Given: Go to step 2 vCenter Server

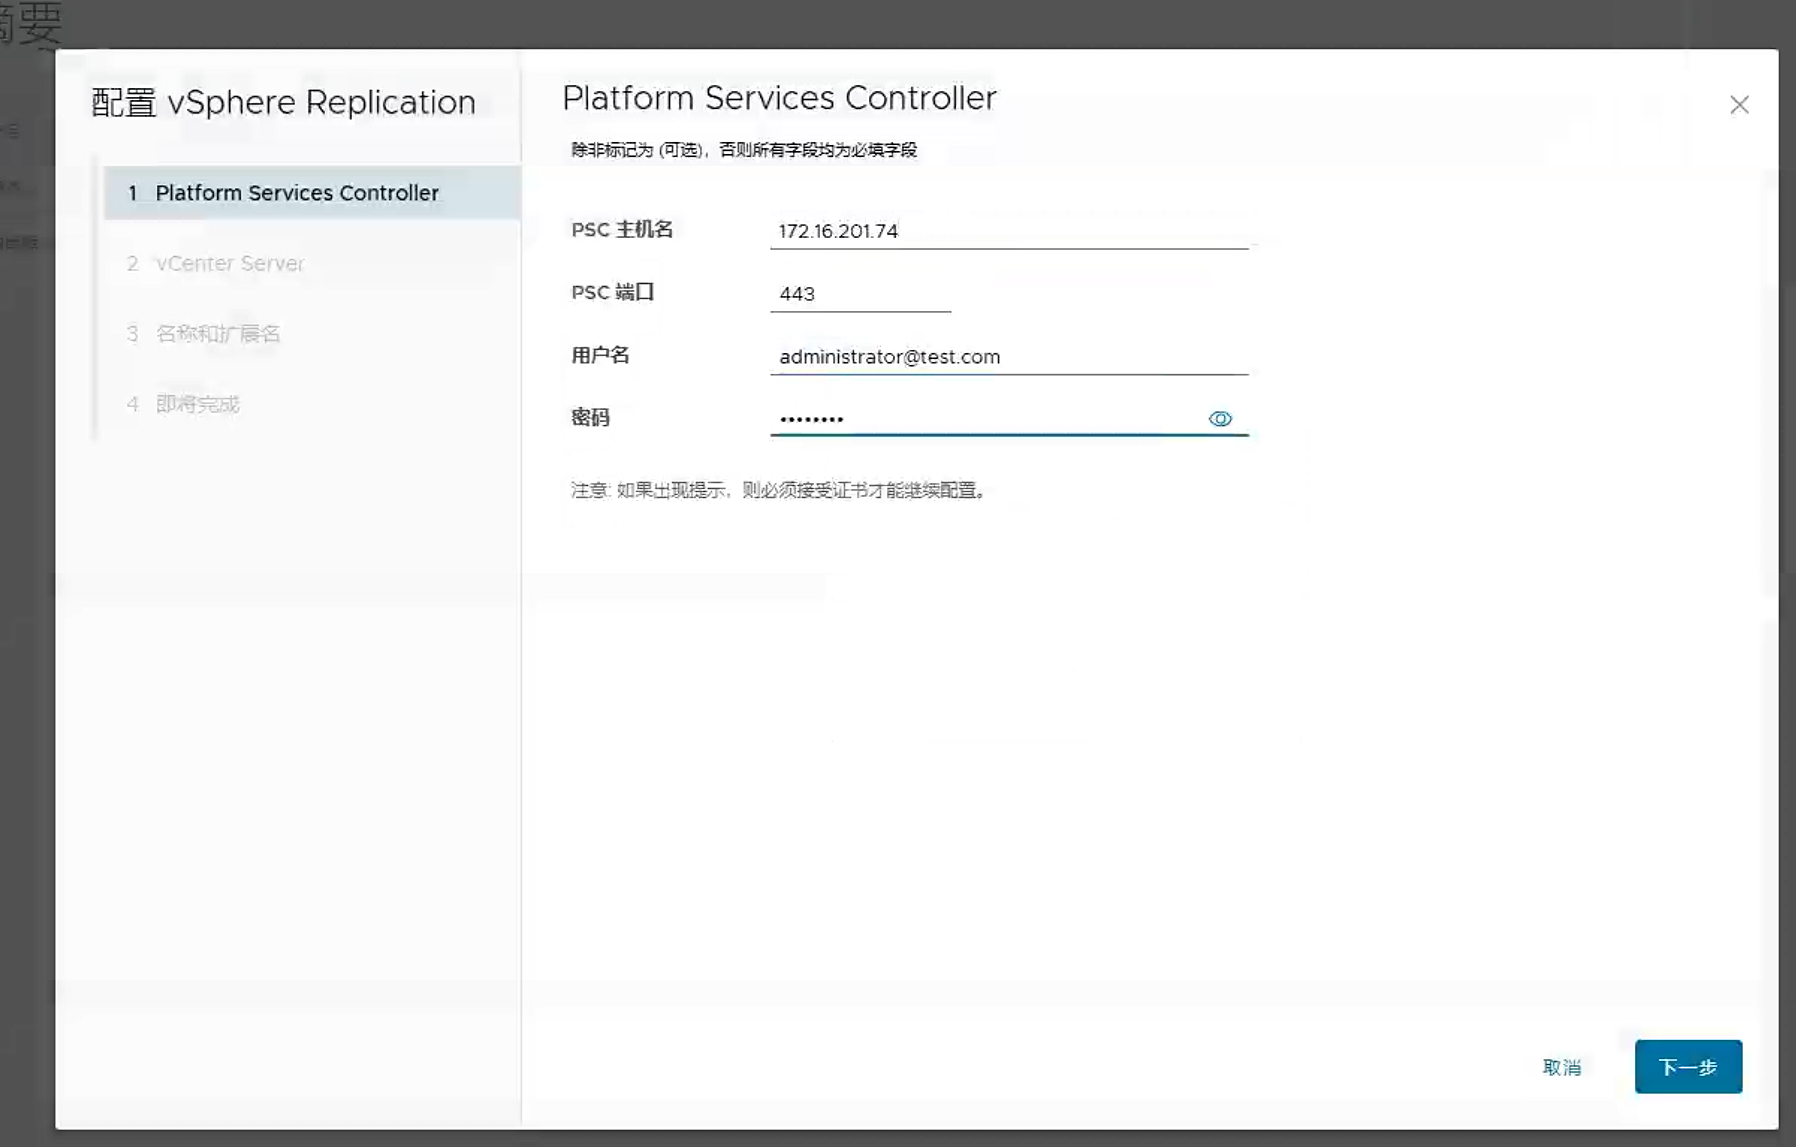Looking at the screenshot, I should coord(229,263).
